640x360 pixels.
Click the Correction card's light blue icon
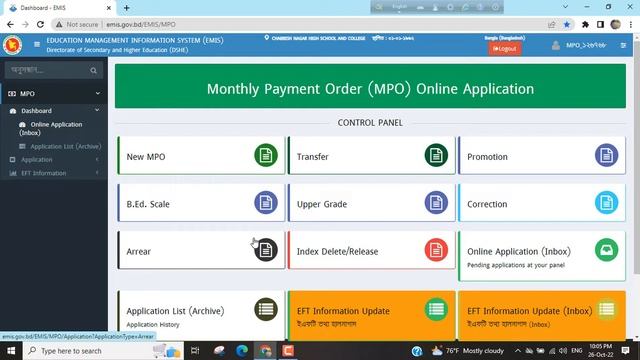606,202
